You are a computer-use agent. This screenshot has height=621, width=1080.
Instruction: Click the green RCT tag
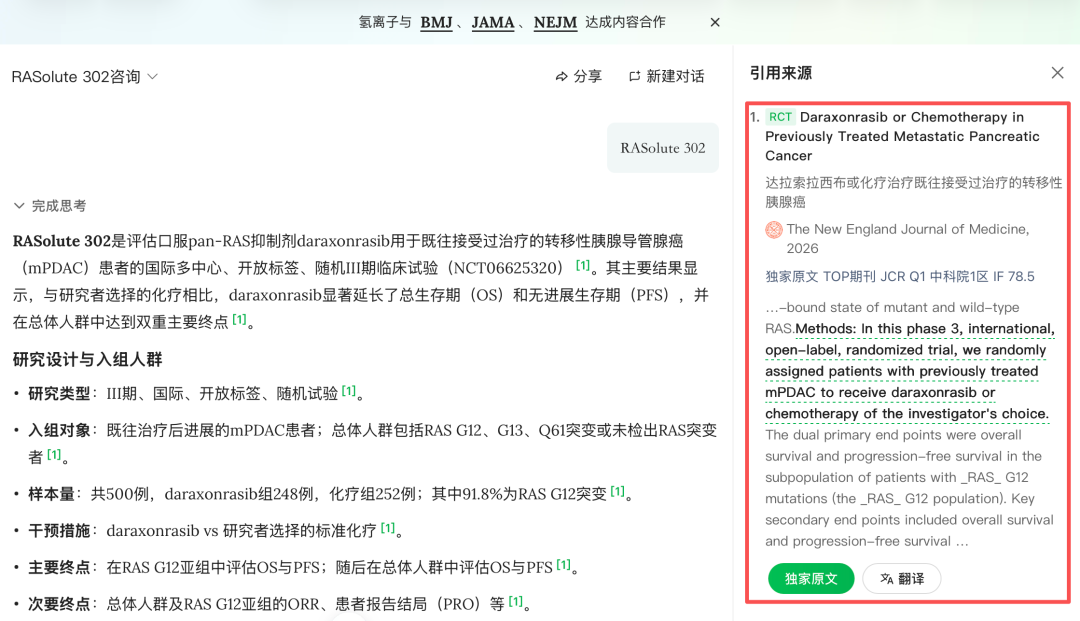pyautogui.click(x=780, y=117)
